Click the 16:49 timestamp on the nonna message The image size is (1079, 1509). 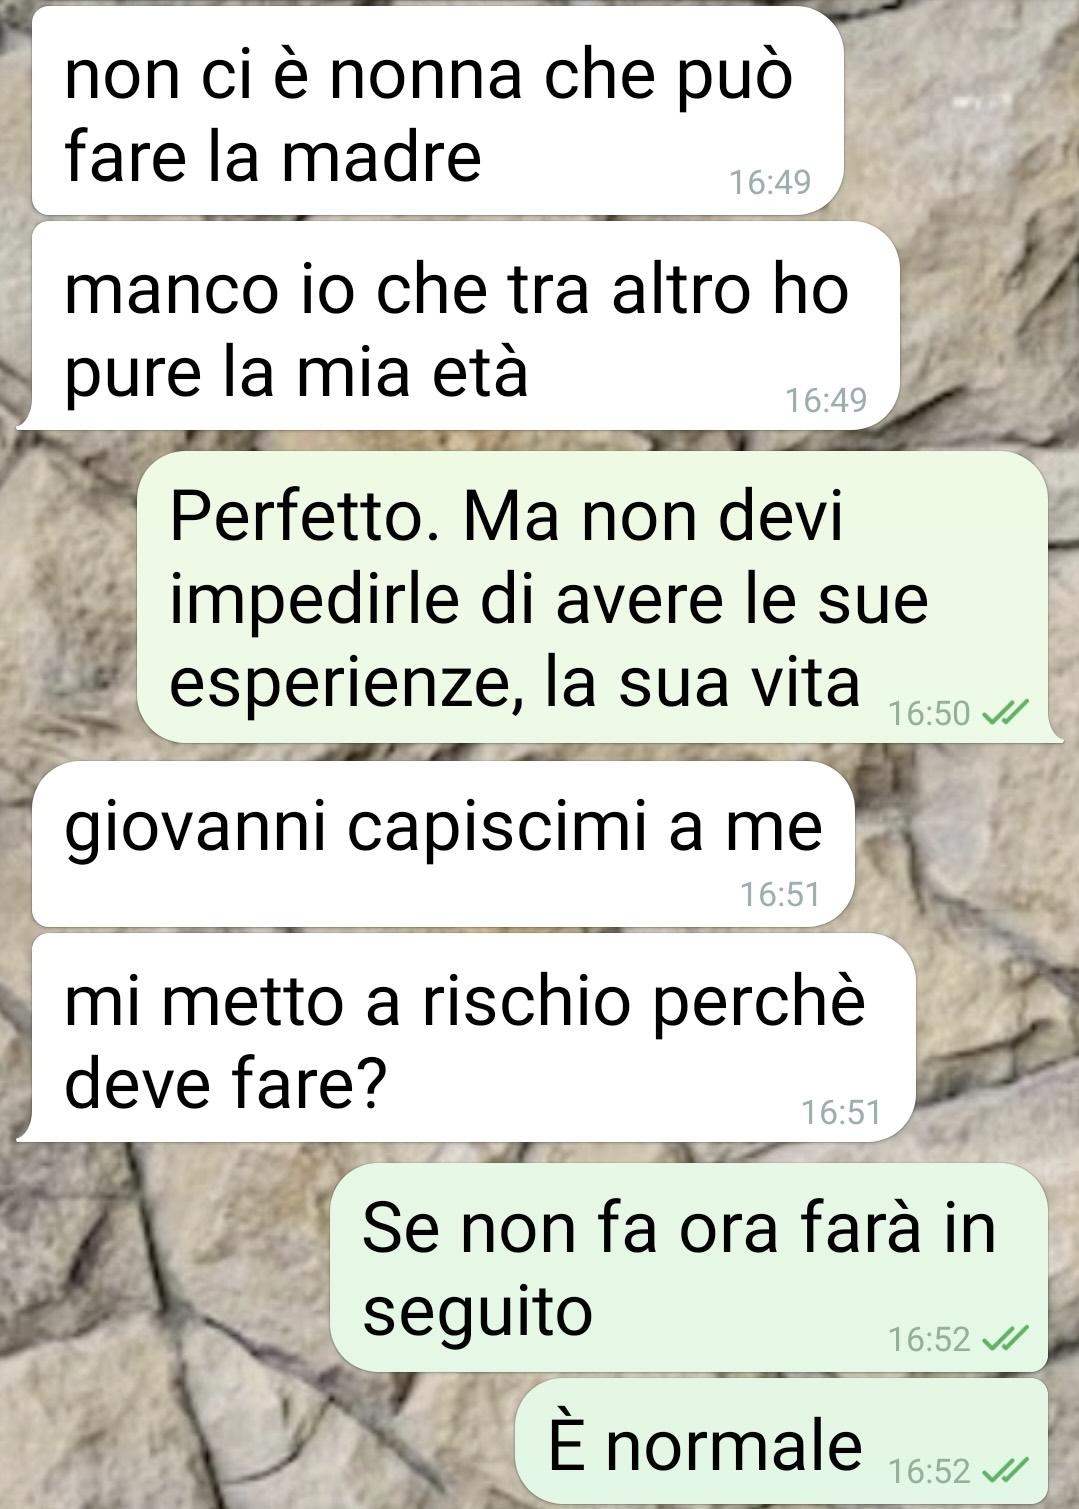[x=770, y=182]
